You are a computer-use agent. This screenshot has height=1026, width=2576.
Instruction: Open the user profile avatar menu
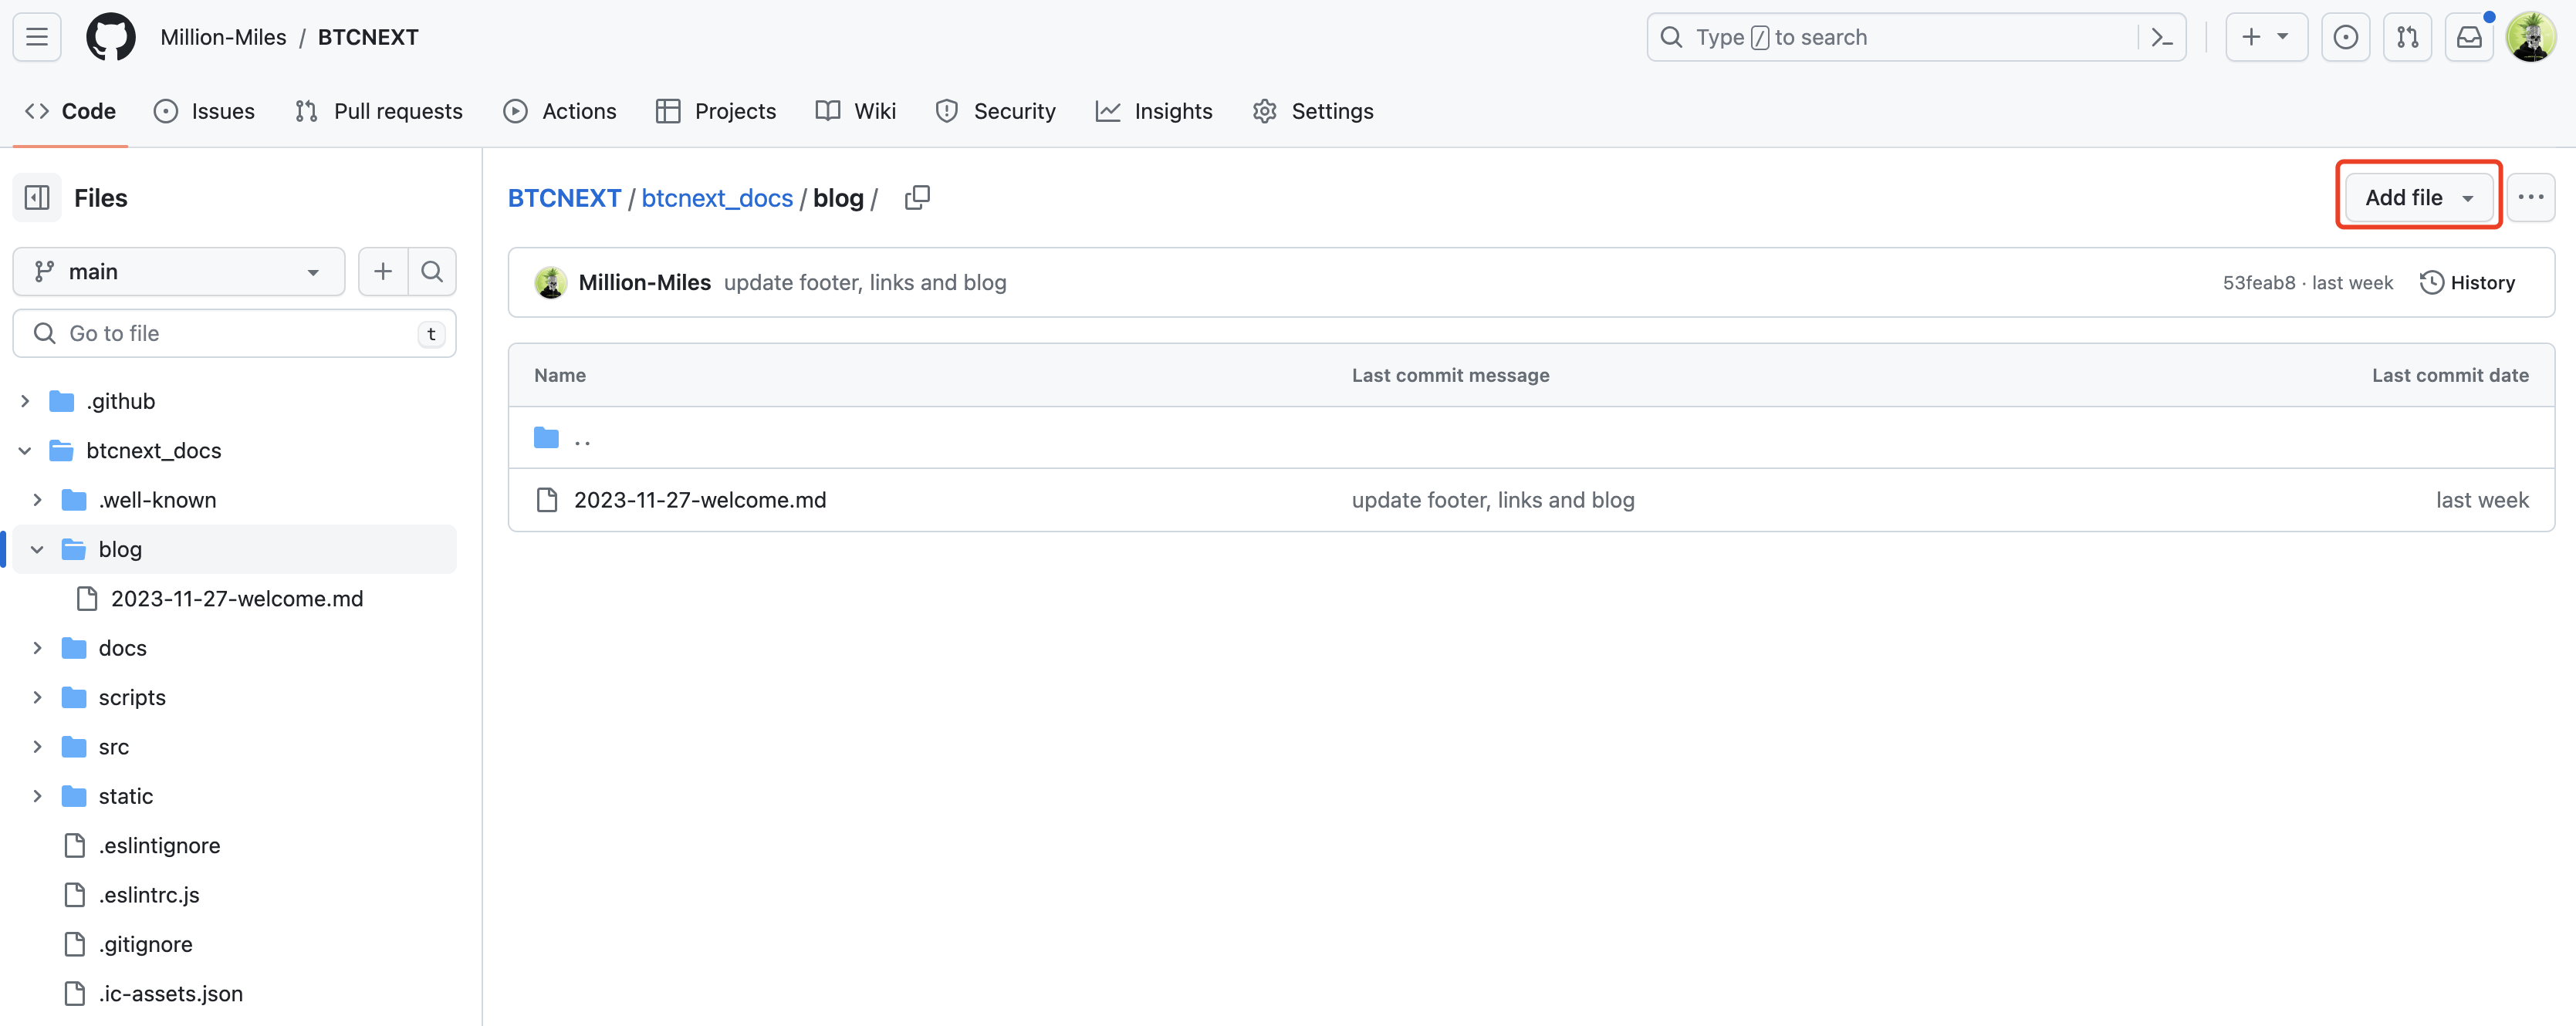(x=2530, y=37)
